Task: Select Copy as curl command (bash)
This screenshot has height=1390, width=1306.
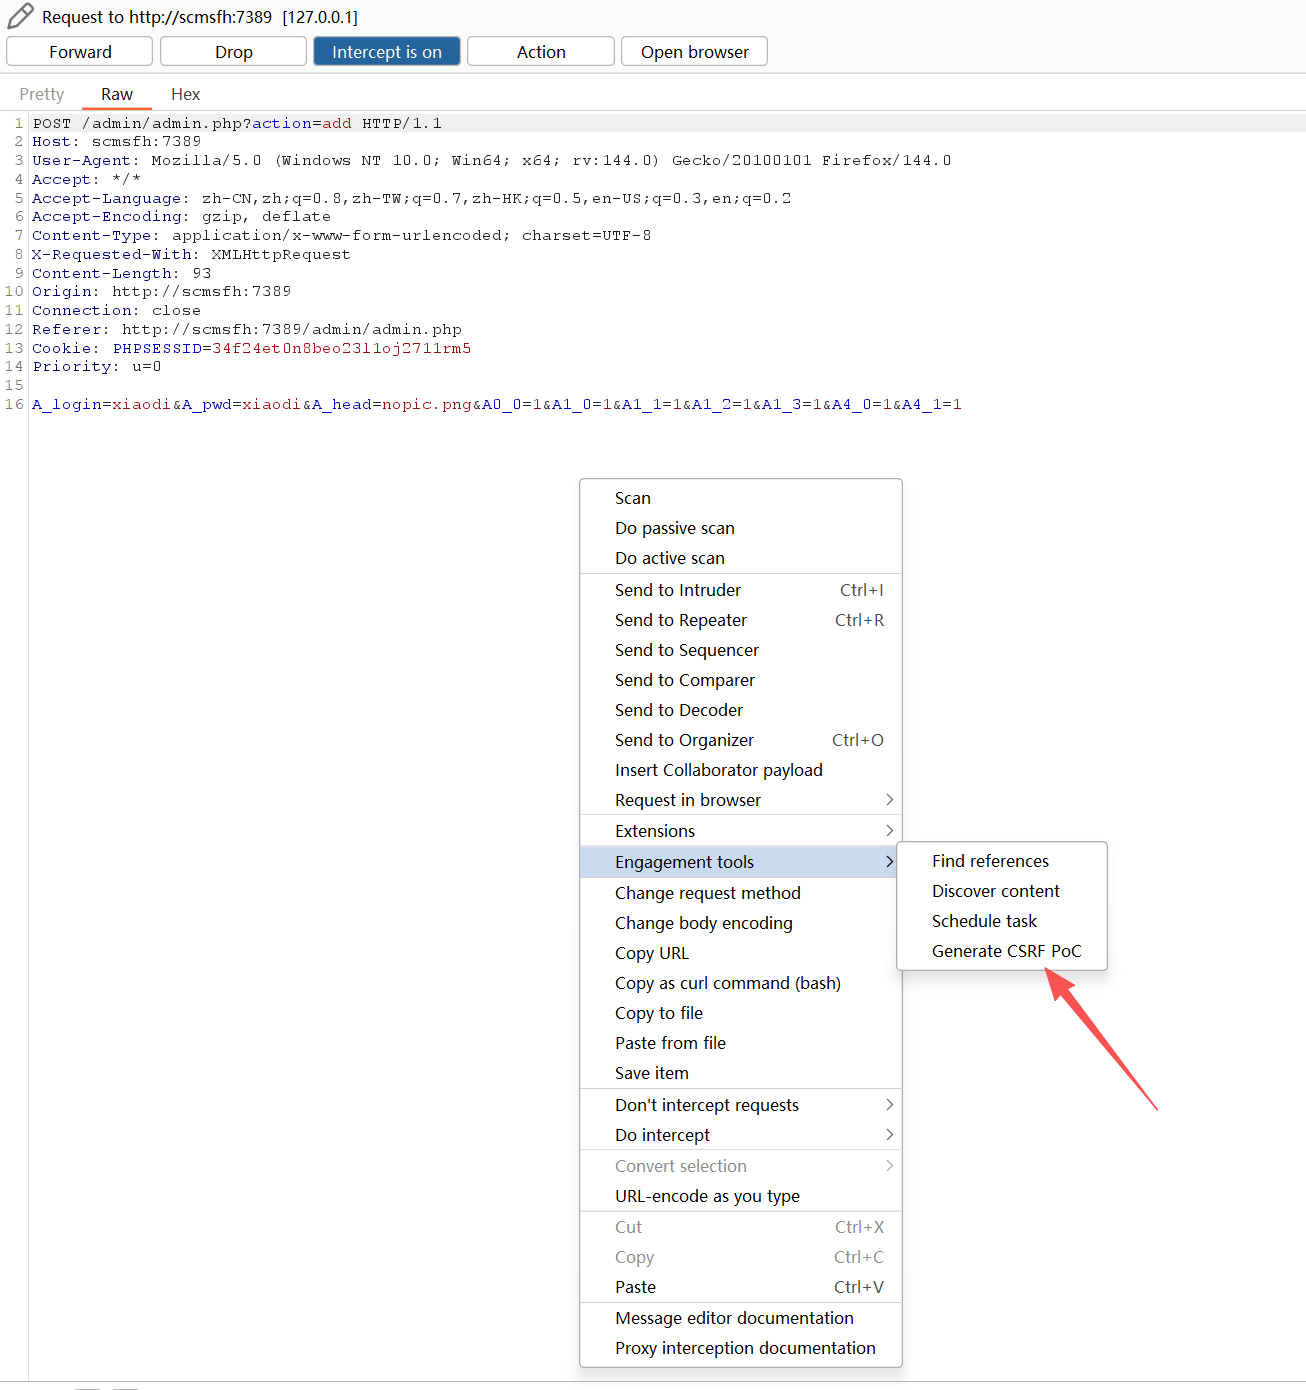Action: [741, 983]
